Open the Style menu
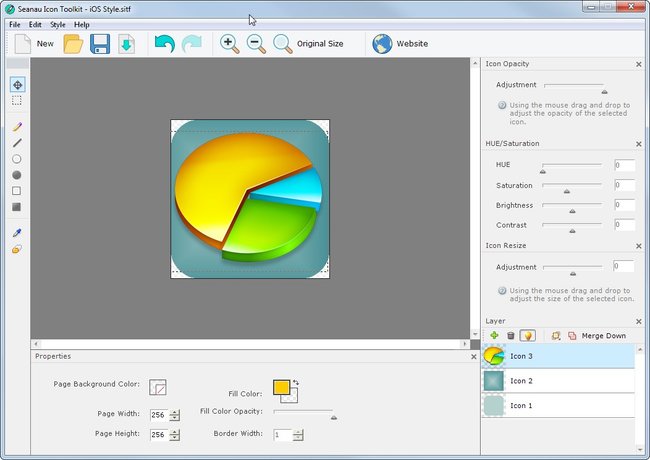This screenshot has width=650, height=460. click(58, 24)
